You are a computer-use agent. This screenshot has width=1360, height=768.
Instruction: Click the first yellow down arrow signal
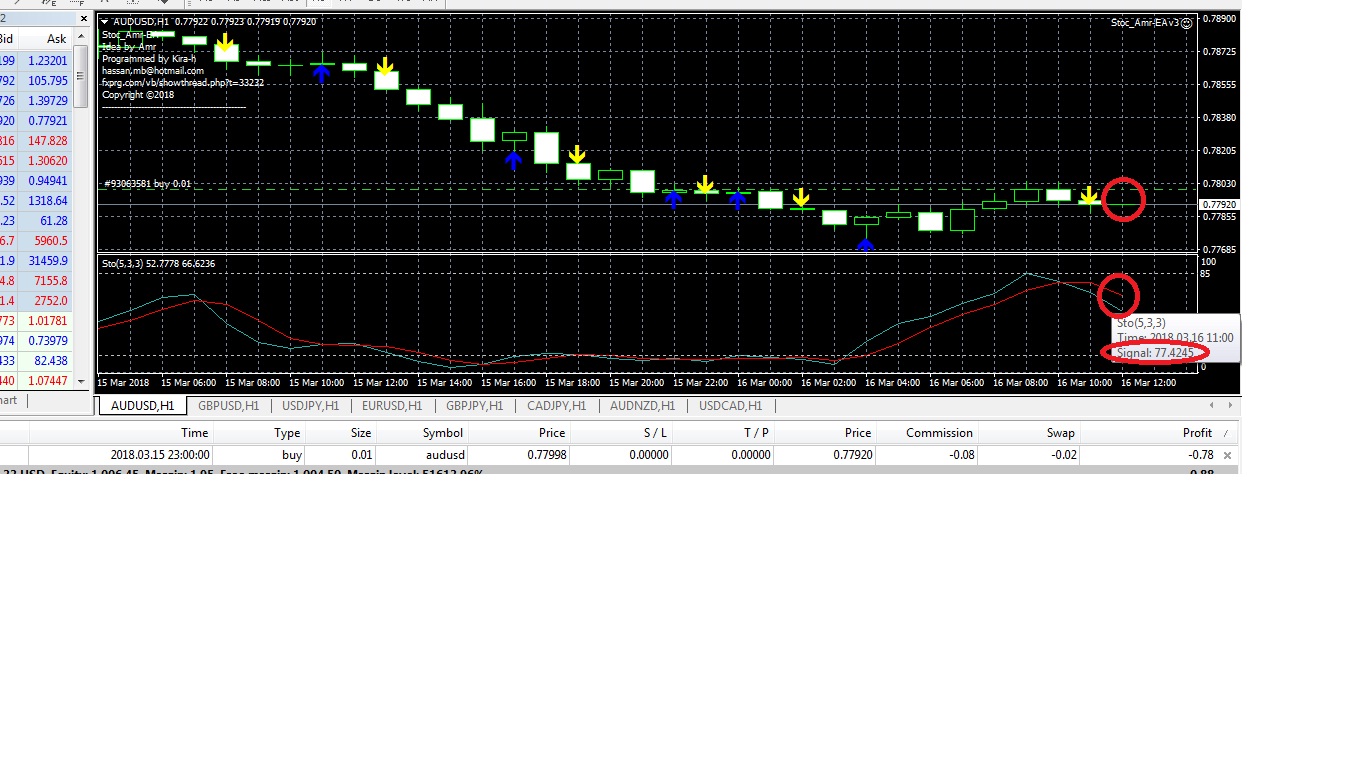226,43
